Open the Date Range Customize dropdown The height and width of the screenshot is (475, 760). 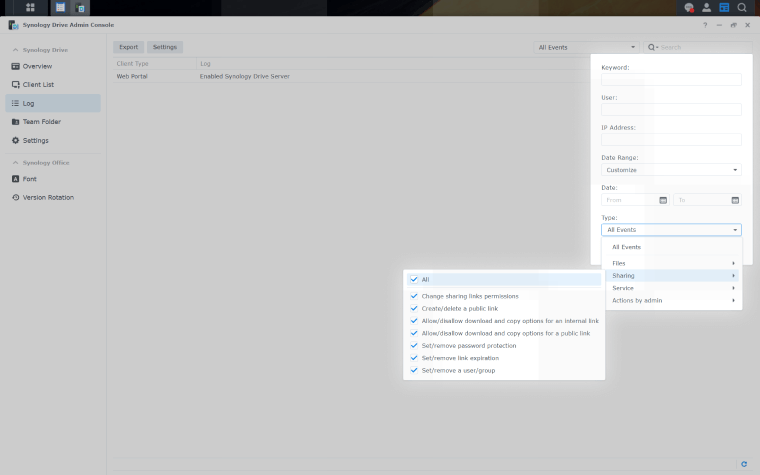(671, 170)
